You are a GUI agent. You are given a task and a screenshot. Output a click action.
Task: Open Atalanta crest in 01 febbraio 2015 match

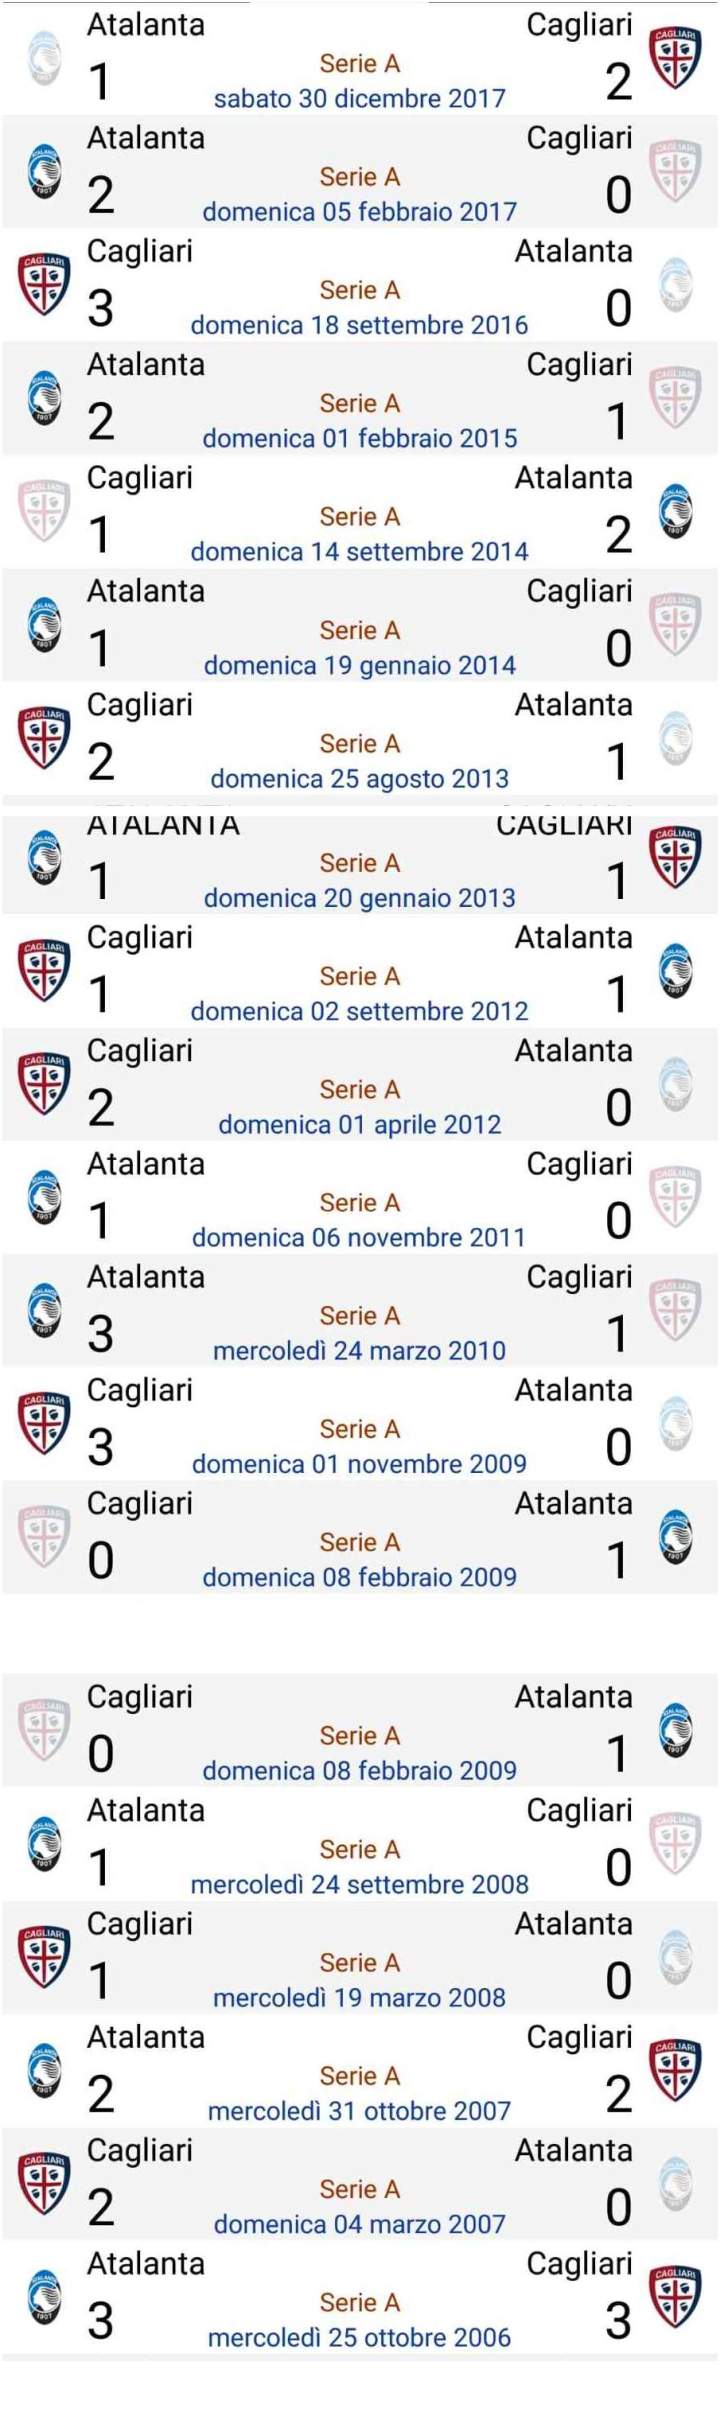(44, 398)
